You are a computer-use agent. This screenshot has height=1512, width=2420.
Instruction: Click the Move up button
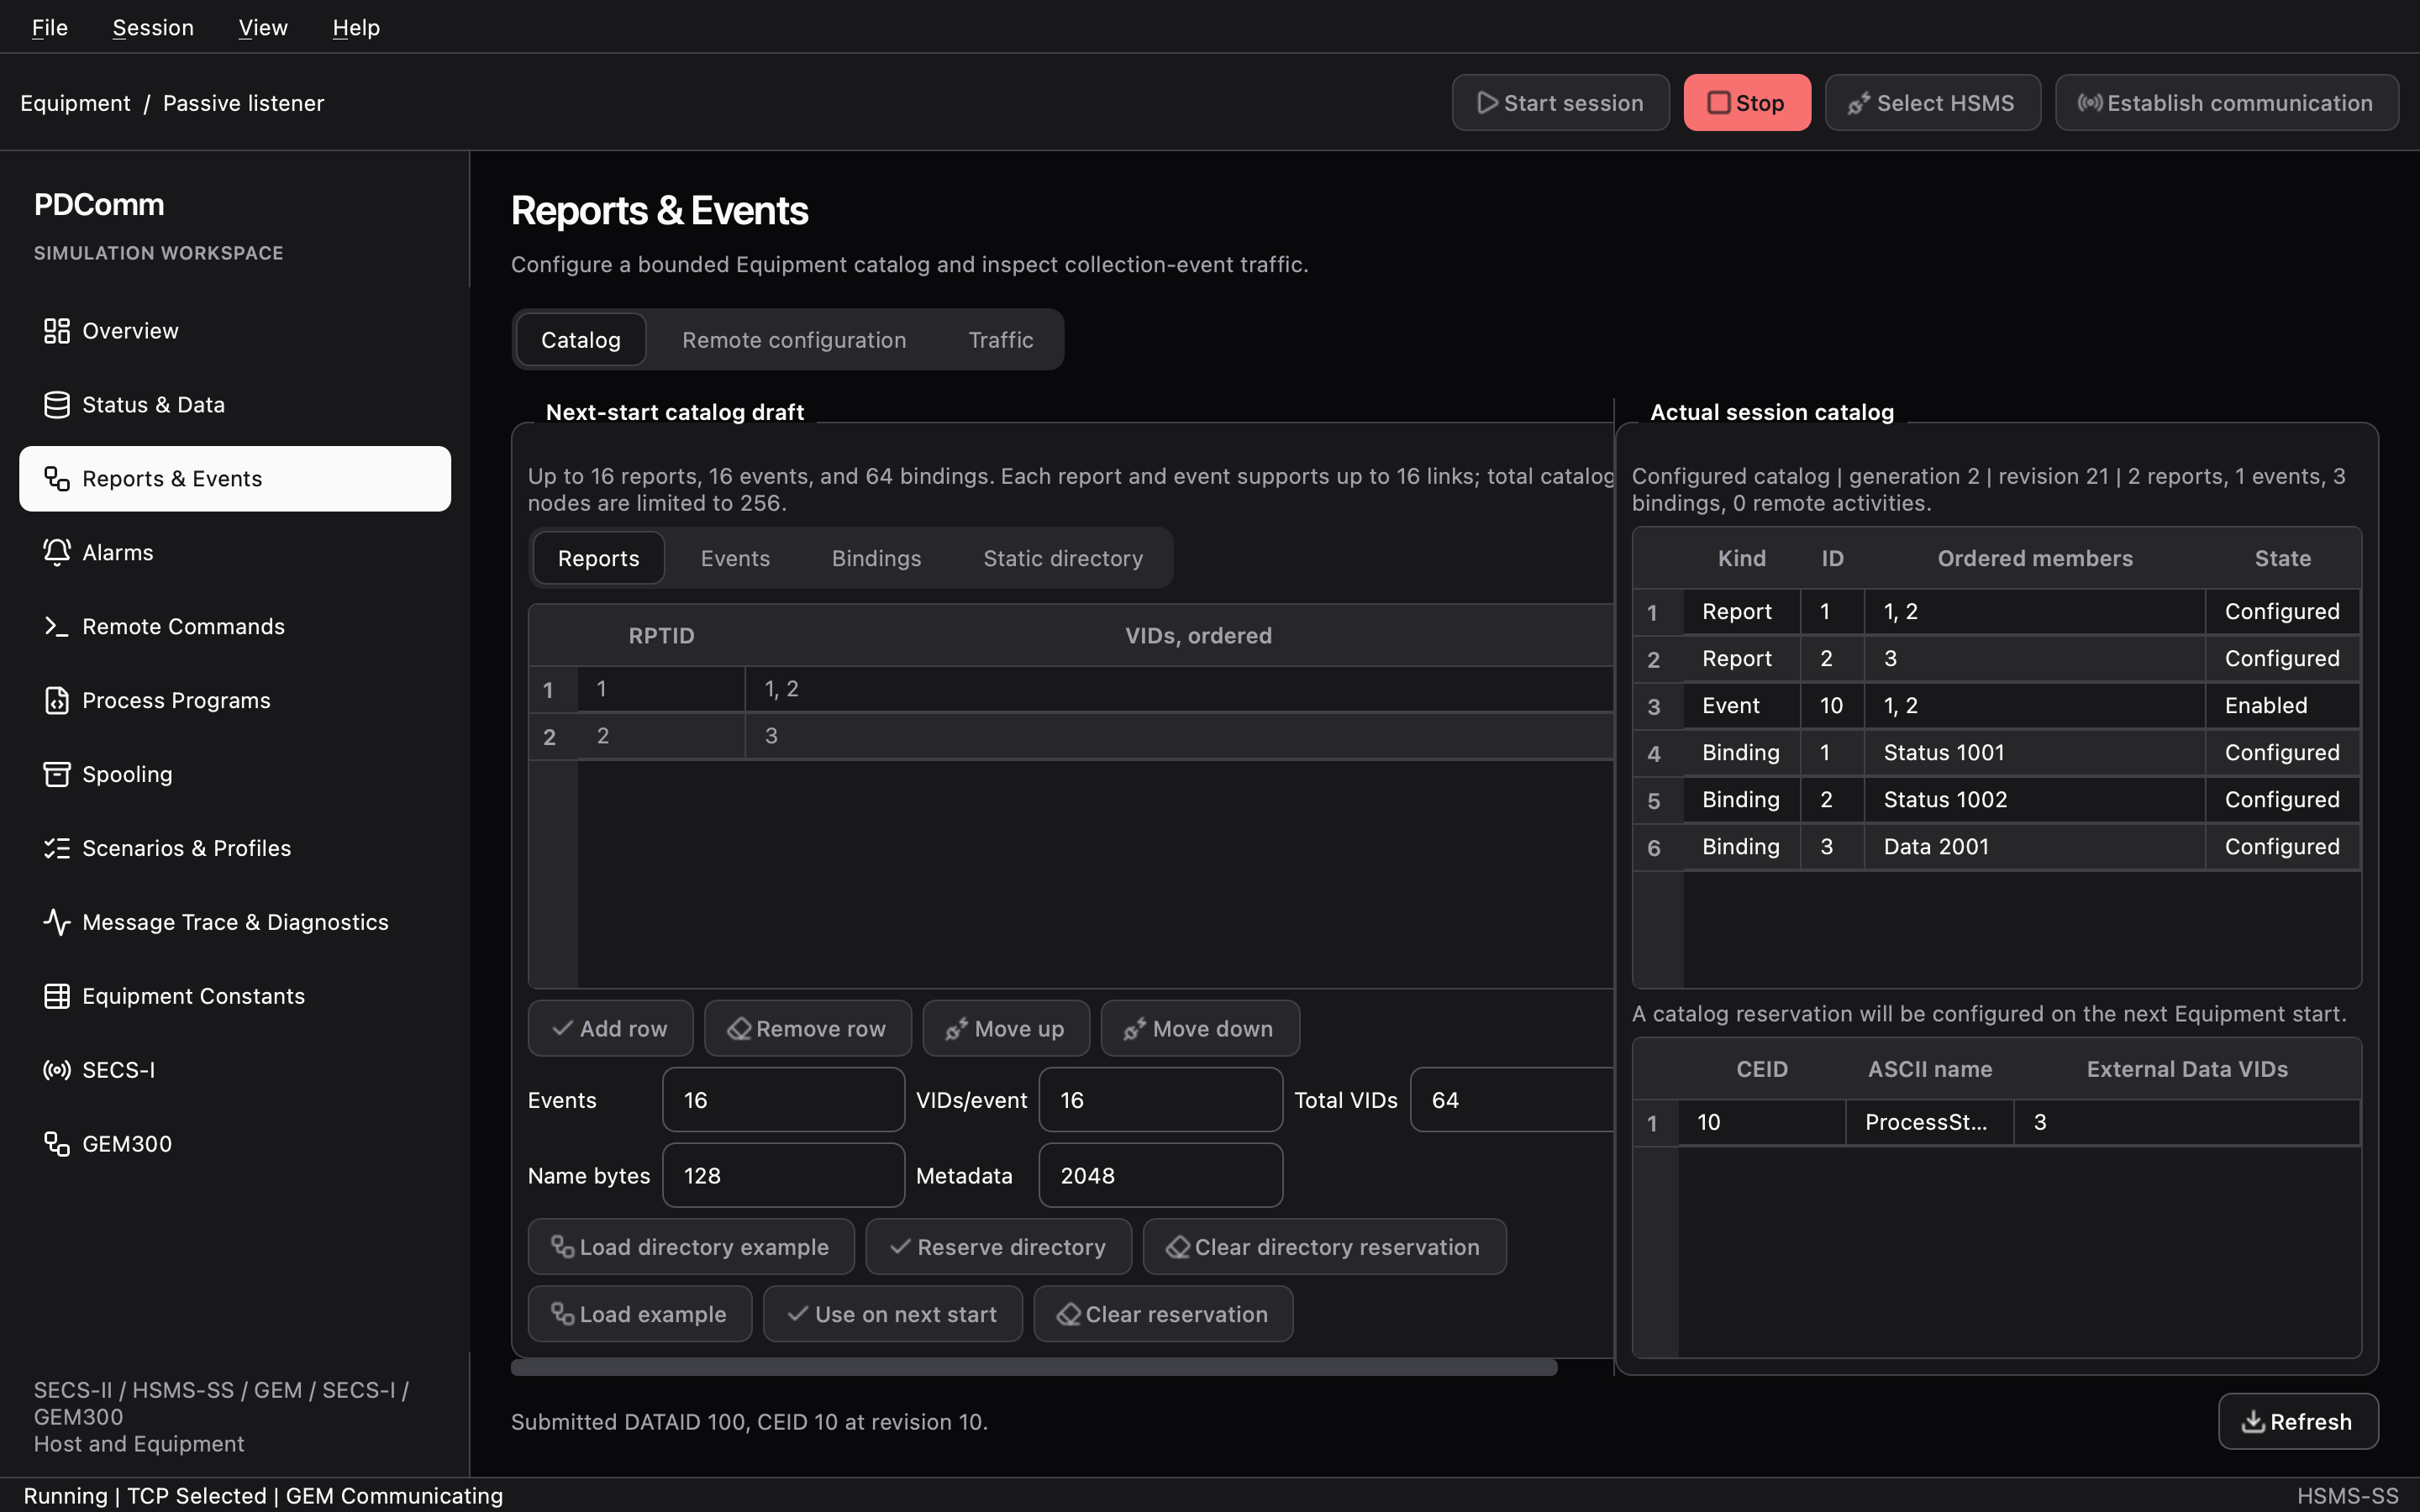[x=1005, y=1029]
